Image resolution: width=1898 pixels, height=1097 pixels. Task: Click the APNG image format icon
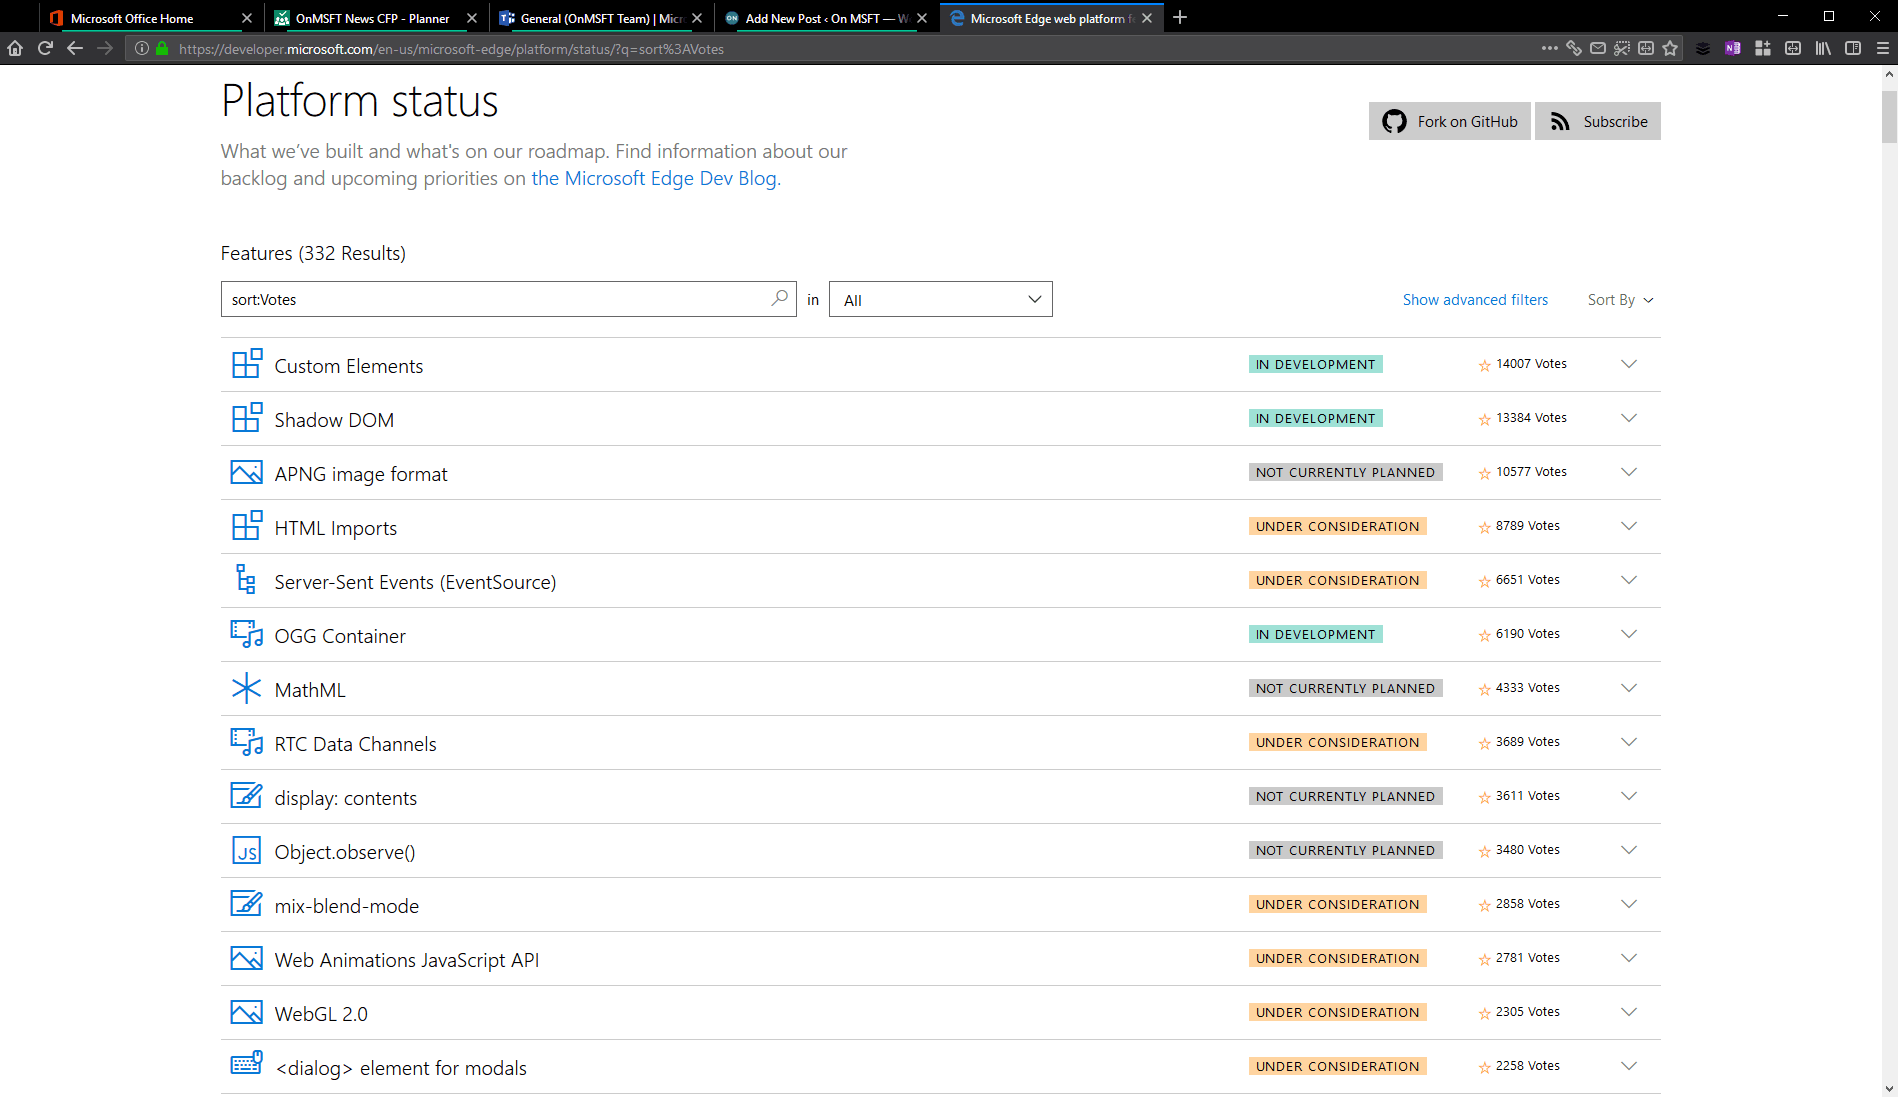pyautogui.click(x=246, y=472)
